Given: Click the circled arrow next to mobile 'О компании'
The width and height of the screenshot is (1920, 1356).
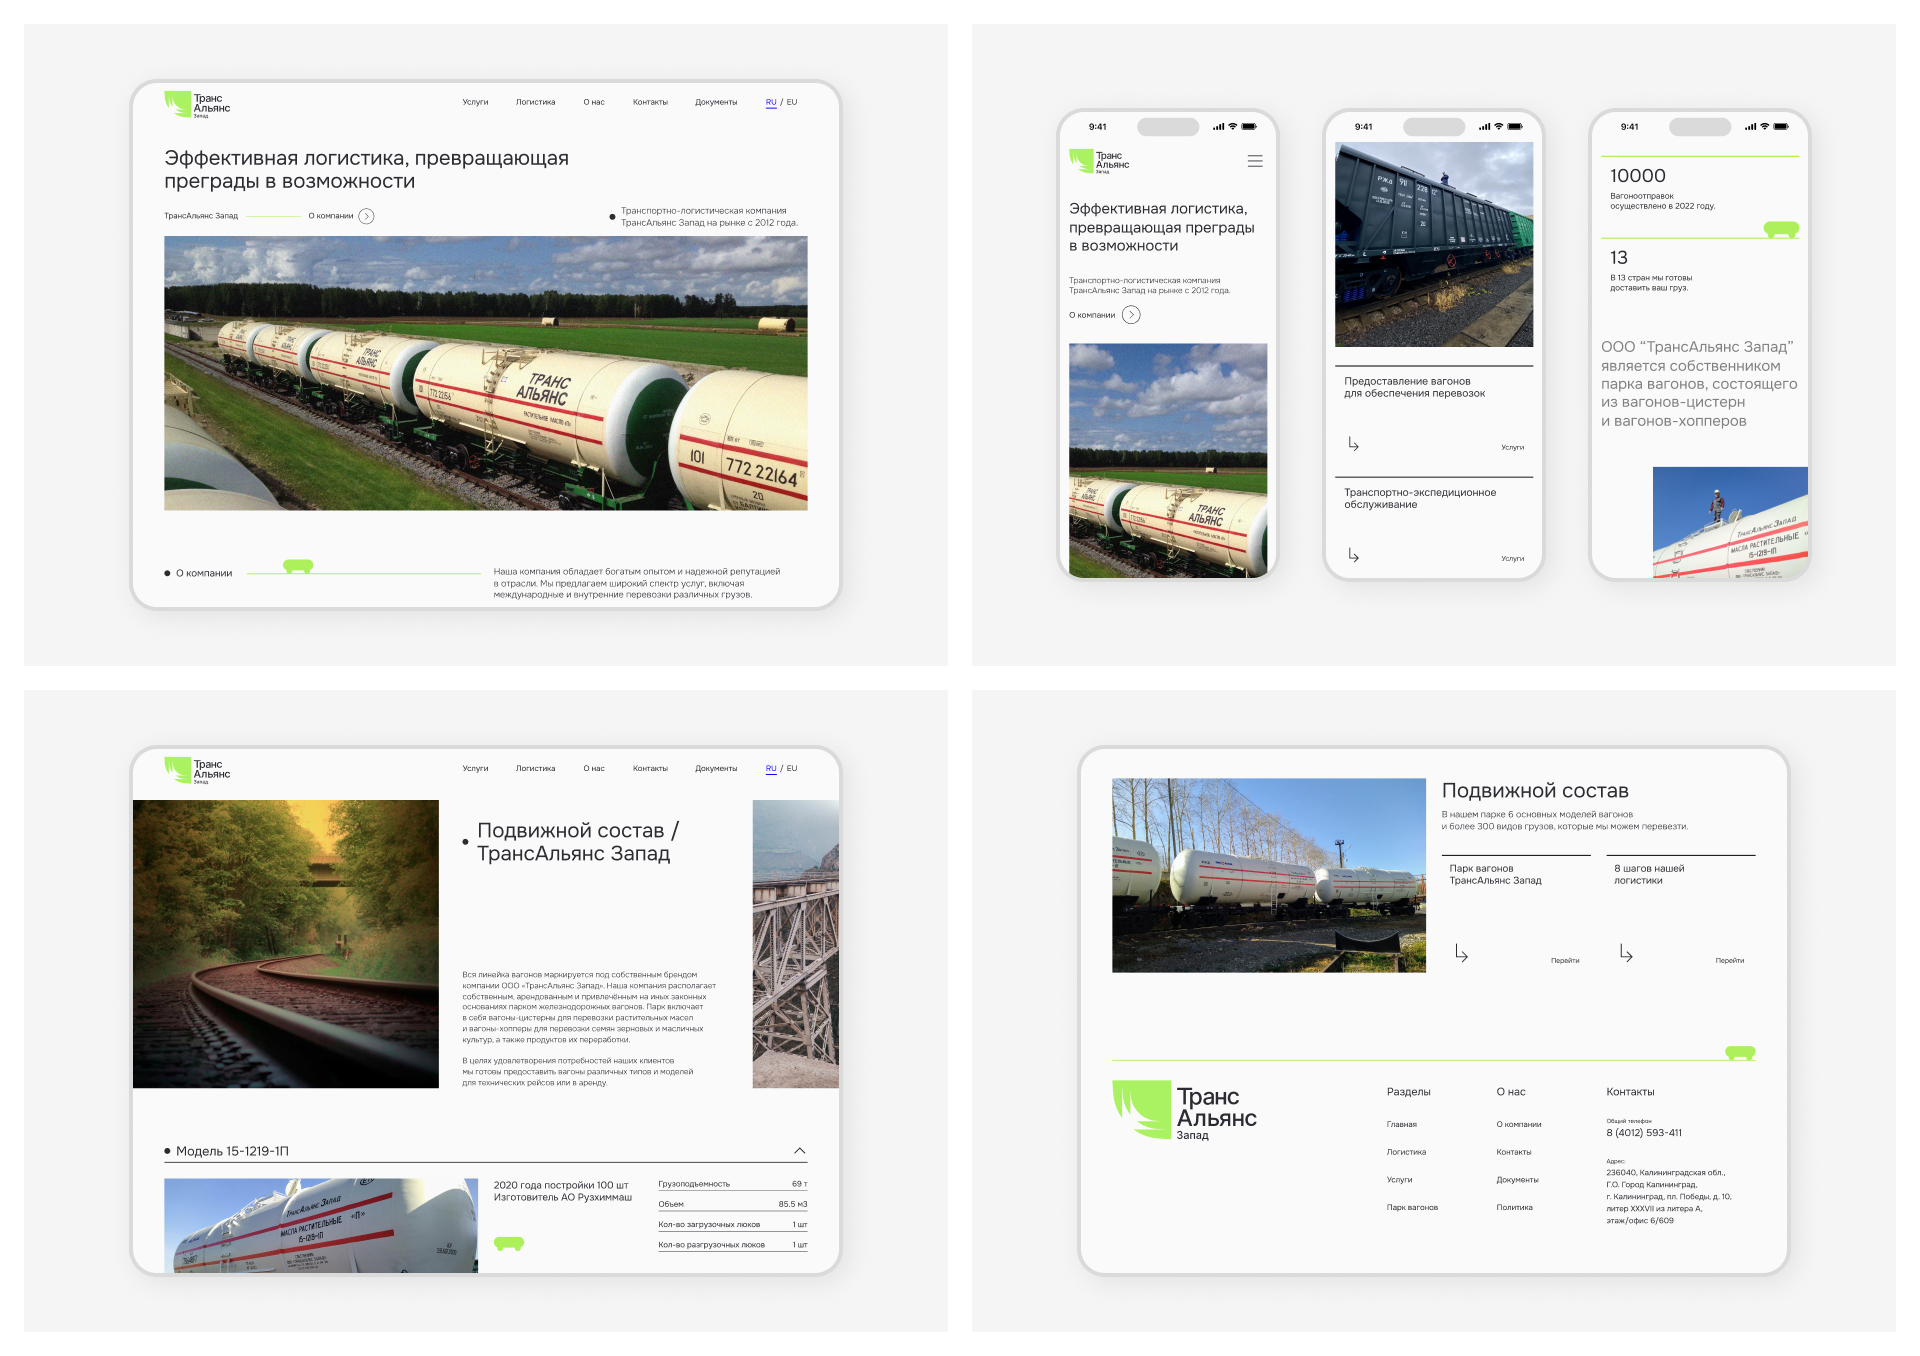Looking at the screenshot, I should click(1131, 315).
